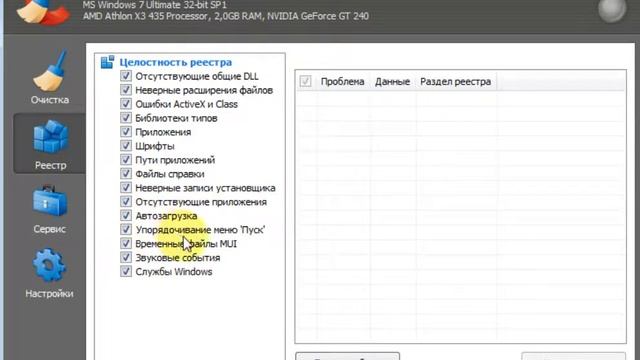This screenshot has width=640, height=360.
Task: Disable Отсутствующие приложения checkbox
Action: (126, 202)
